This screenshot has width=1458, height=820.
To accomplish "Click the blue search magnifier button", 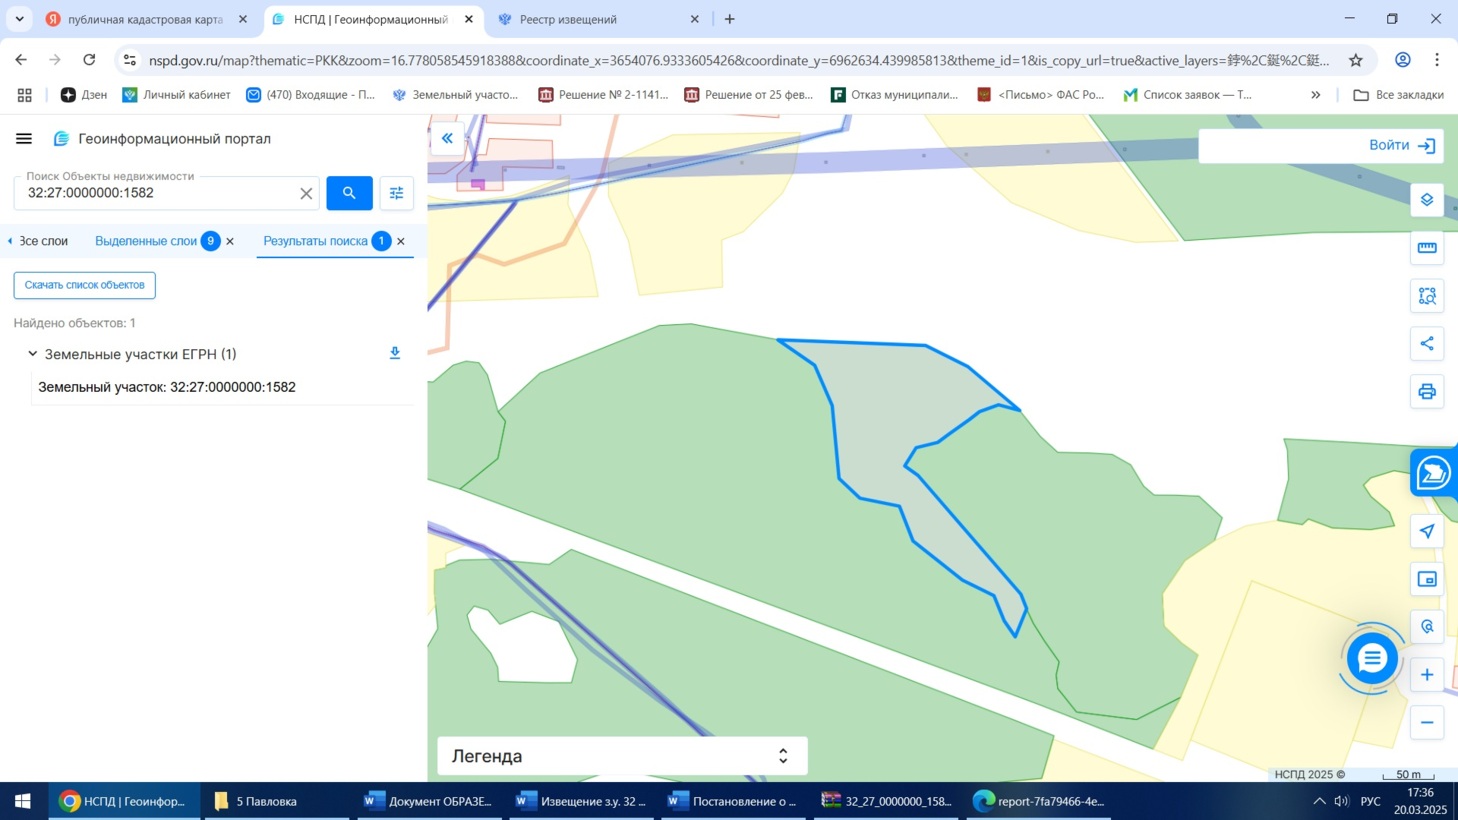I will click(x=349, y=193).
